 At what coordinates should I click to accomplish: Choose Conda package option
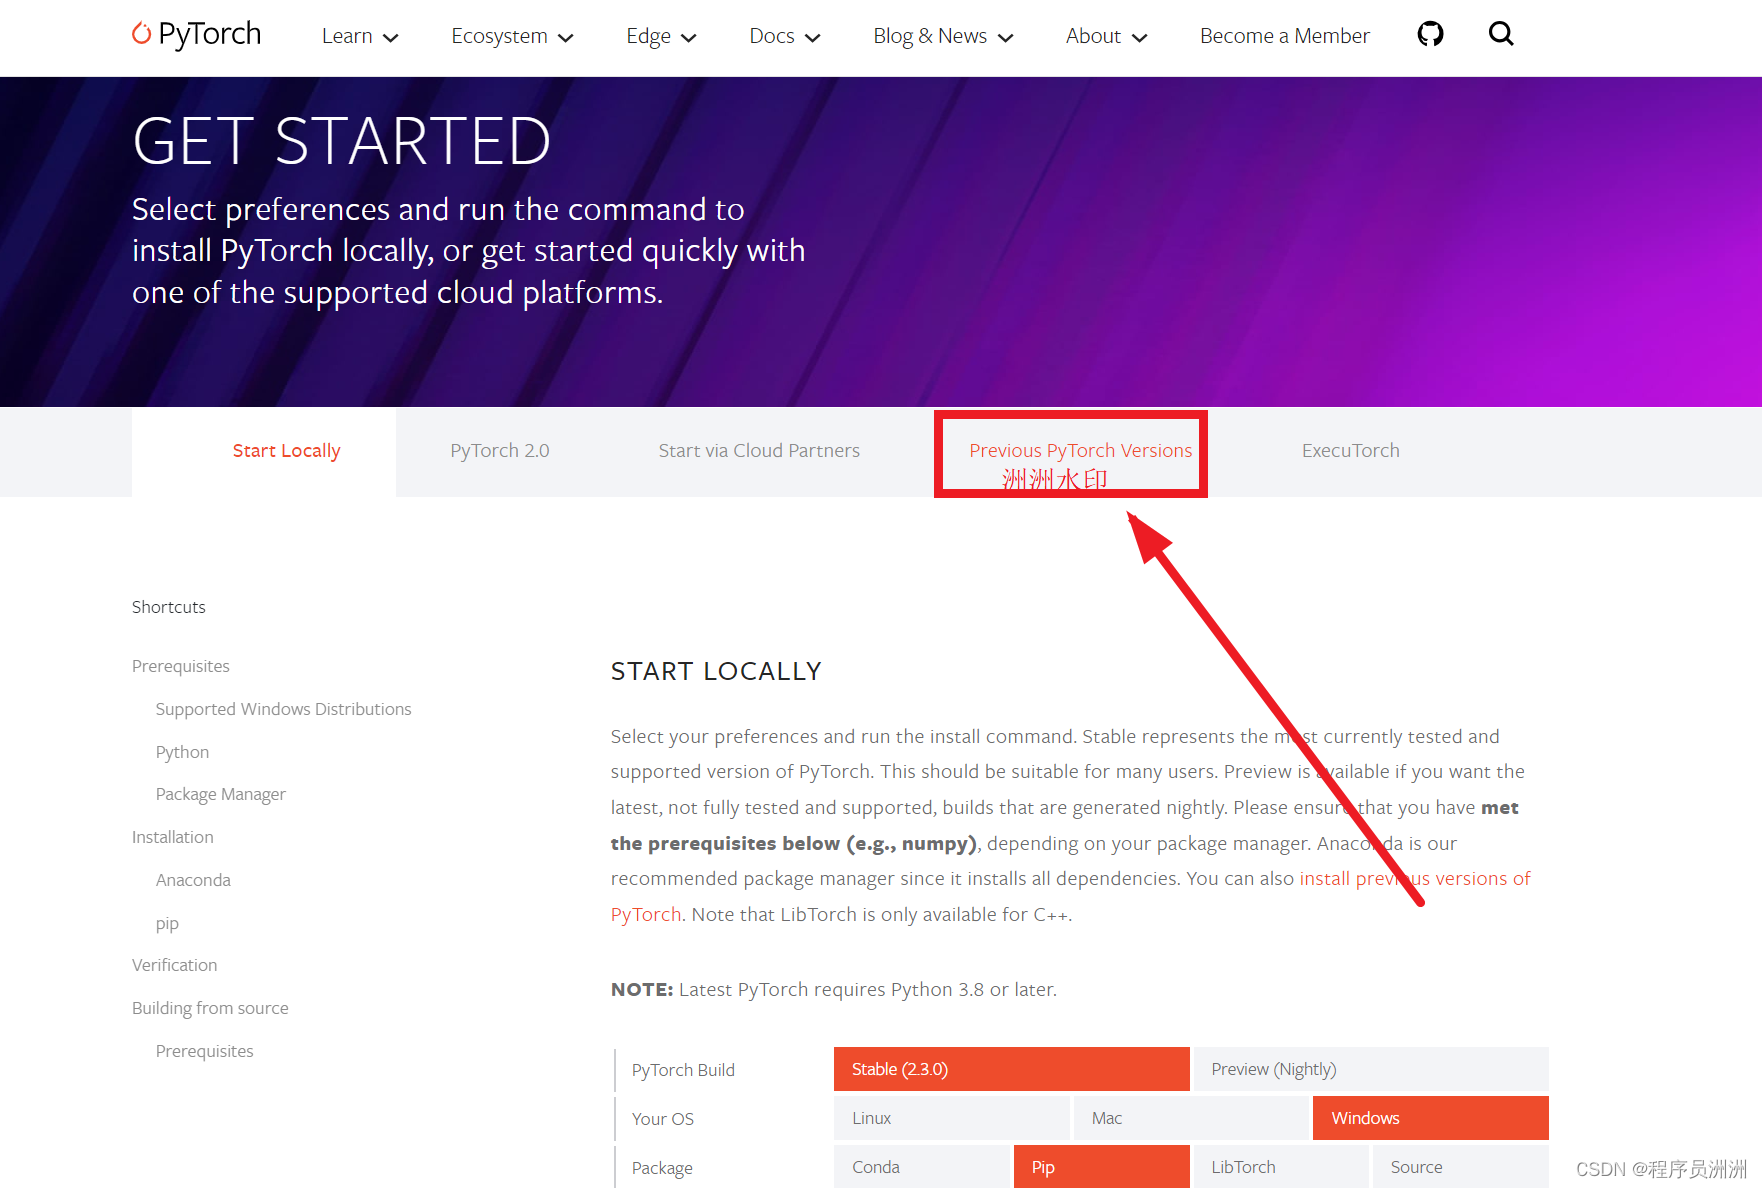(921, 1167)
